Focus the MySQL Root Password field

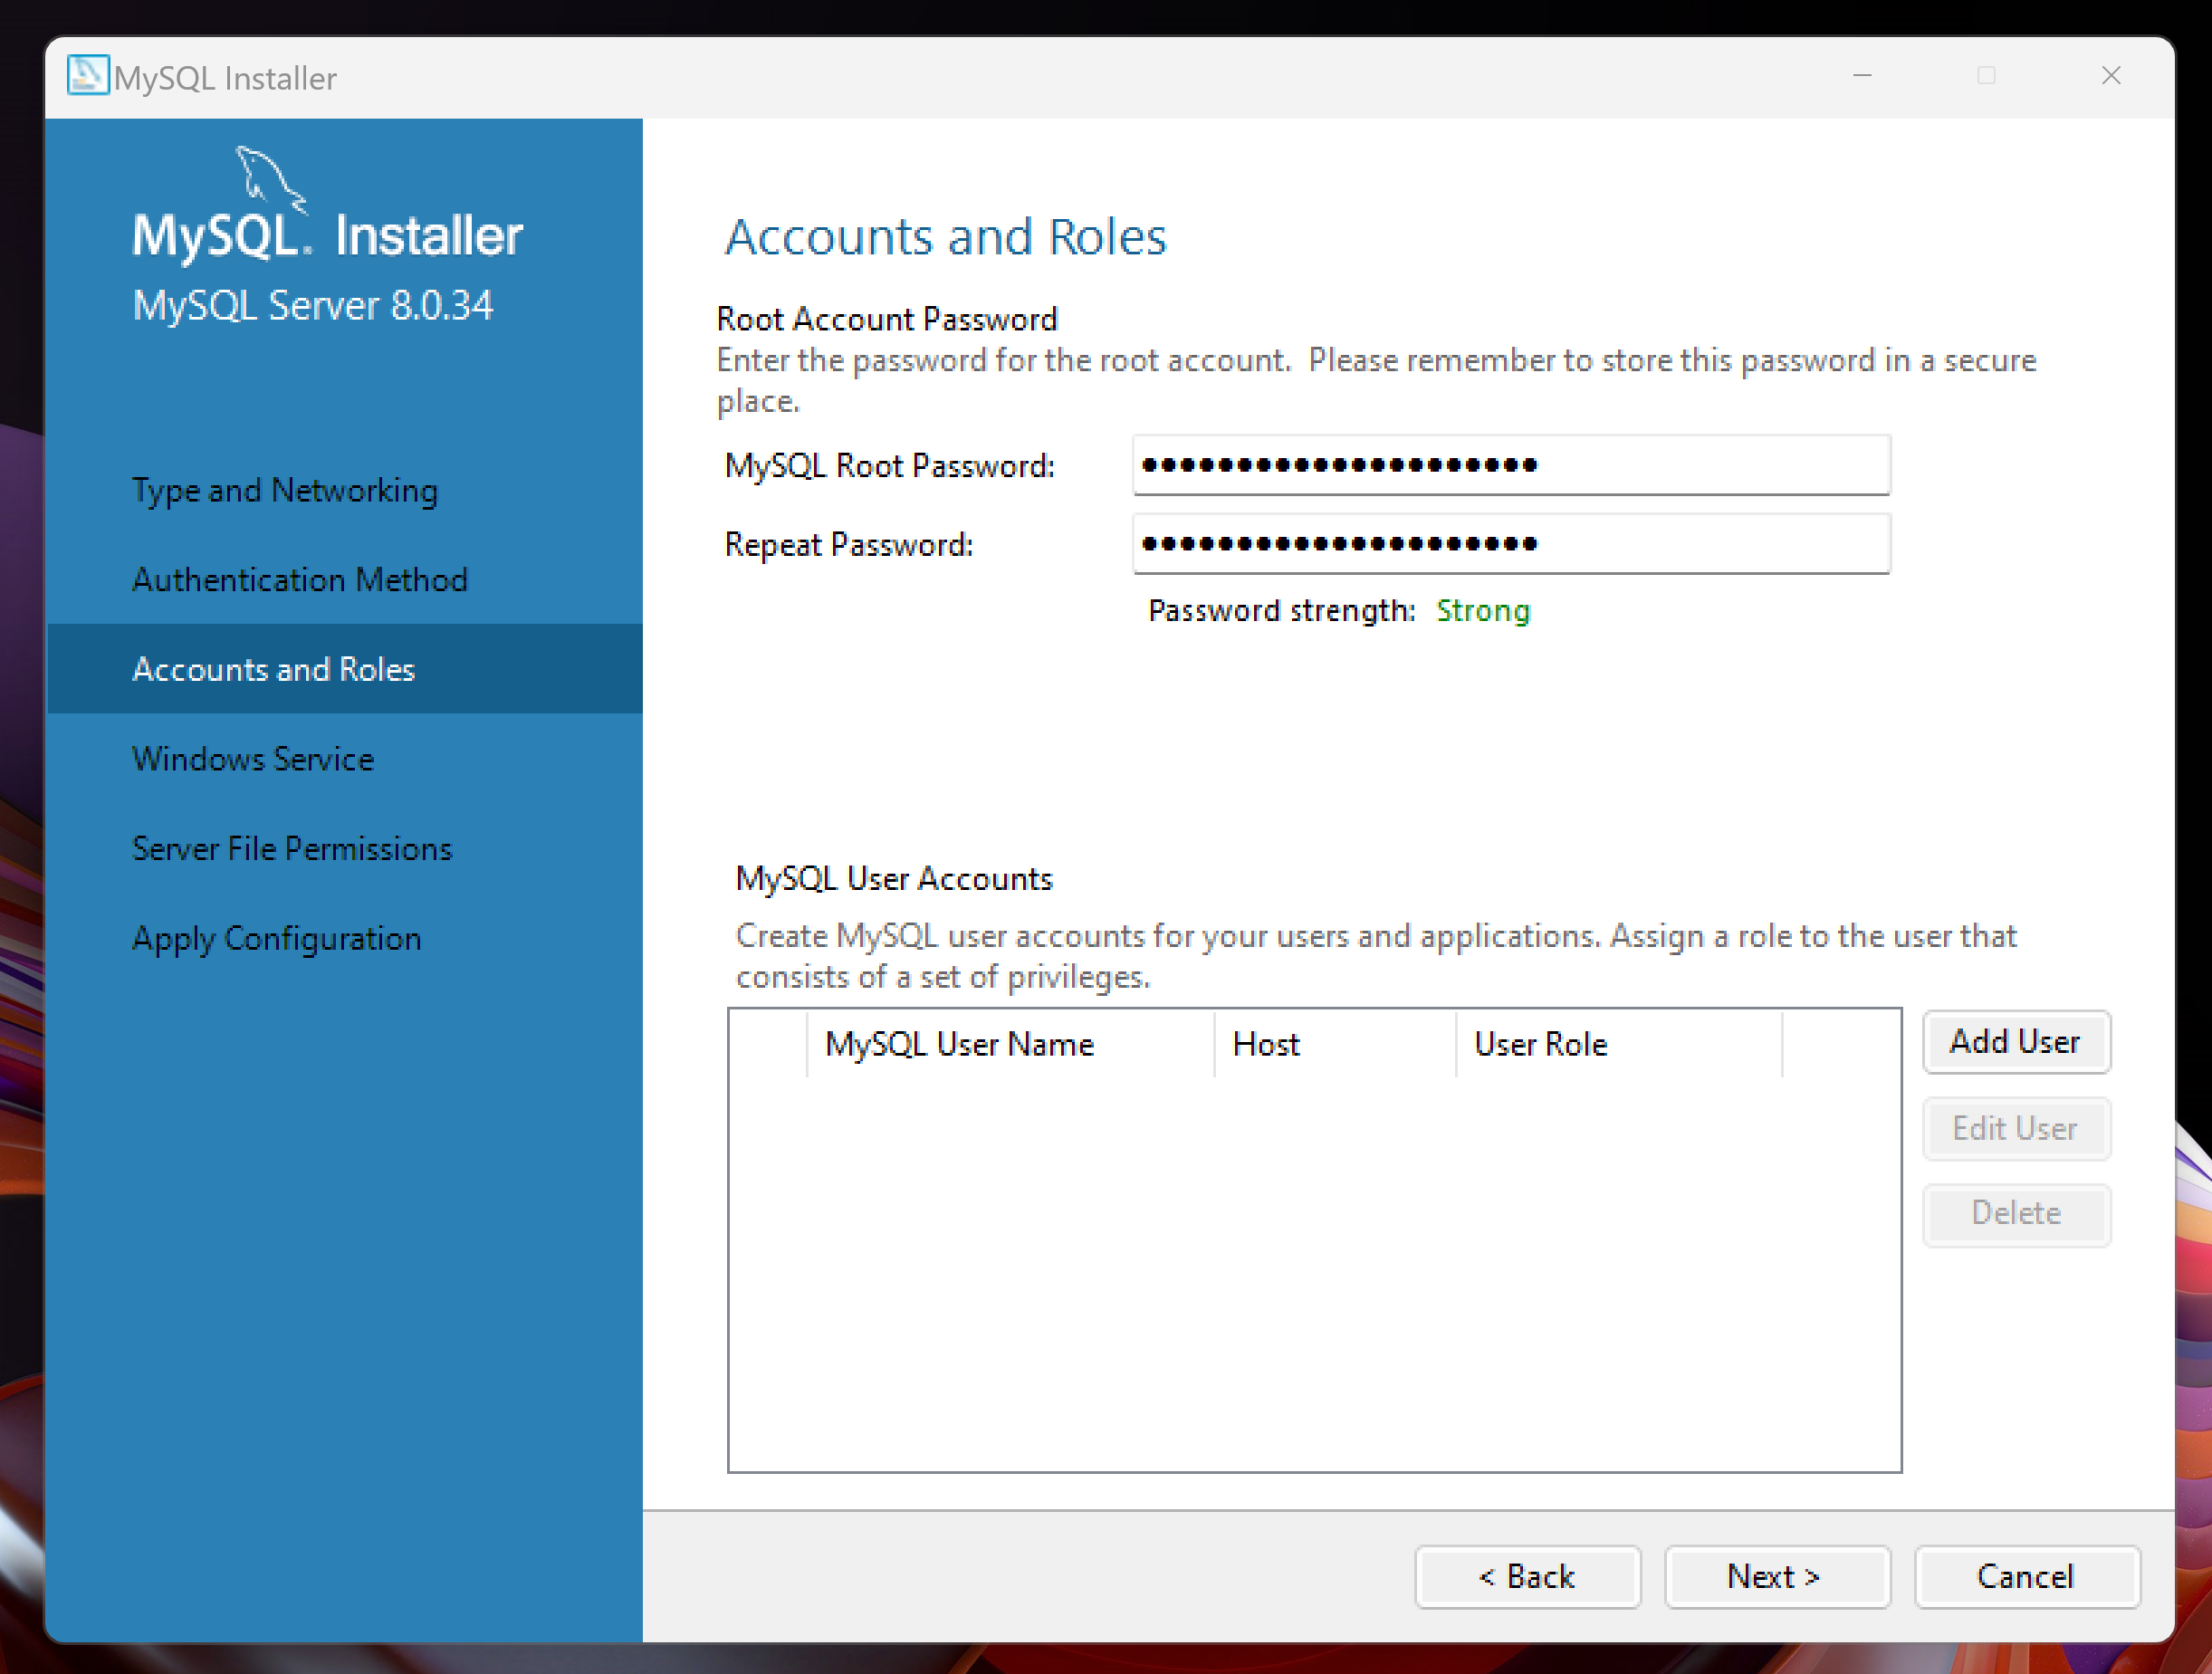pos(1510,465)
